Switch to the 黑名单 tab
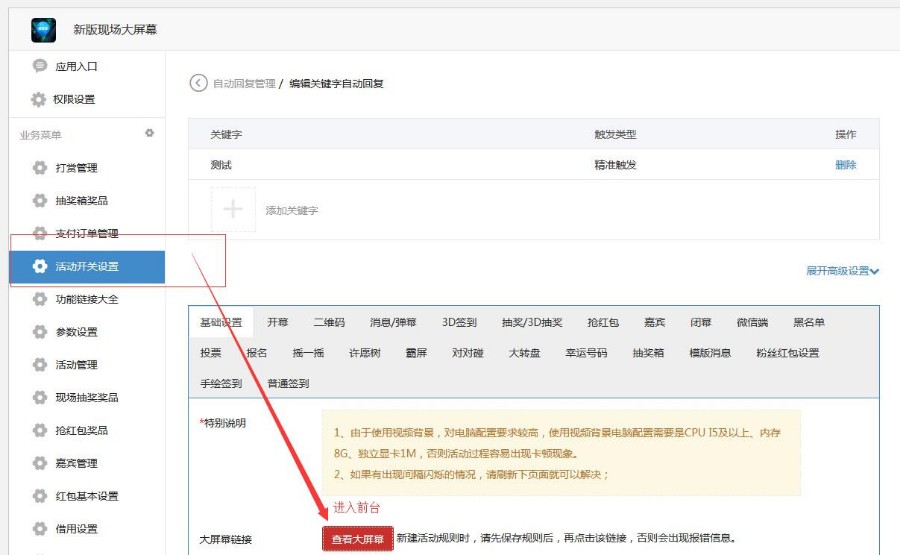900x555 pixels. [x=809, y=323]
